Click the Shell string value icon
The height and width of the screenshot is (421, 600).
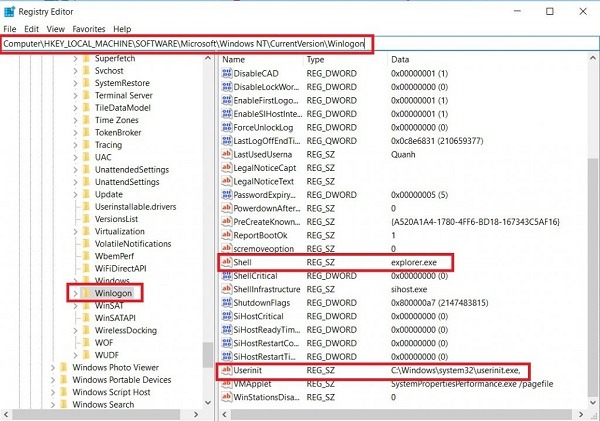tap(227, 262)
